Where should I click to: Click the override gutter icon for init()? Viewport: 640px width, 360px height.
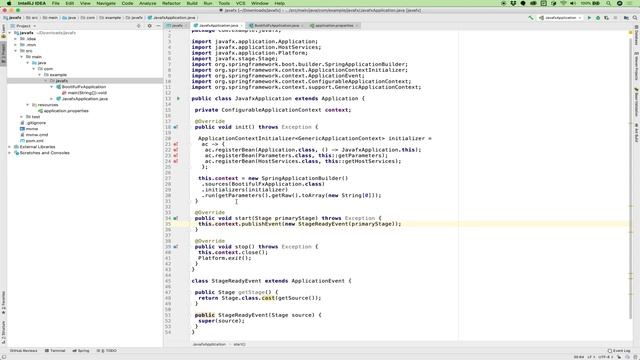coord(176,127)
